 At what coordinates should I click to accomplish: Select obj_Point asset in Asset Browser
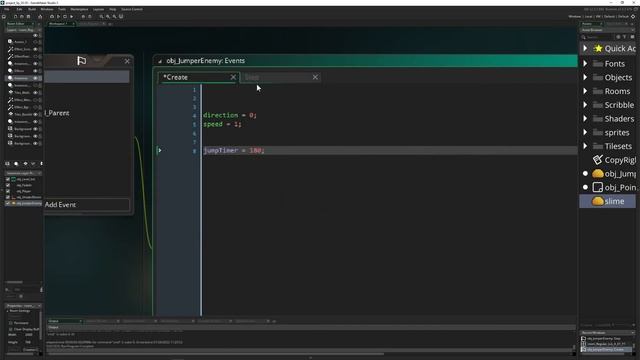click(x=614, y=187)
